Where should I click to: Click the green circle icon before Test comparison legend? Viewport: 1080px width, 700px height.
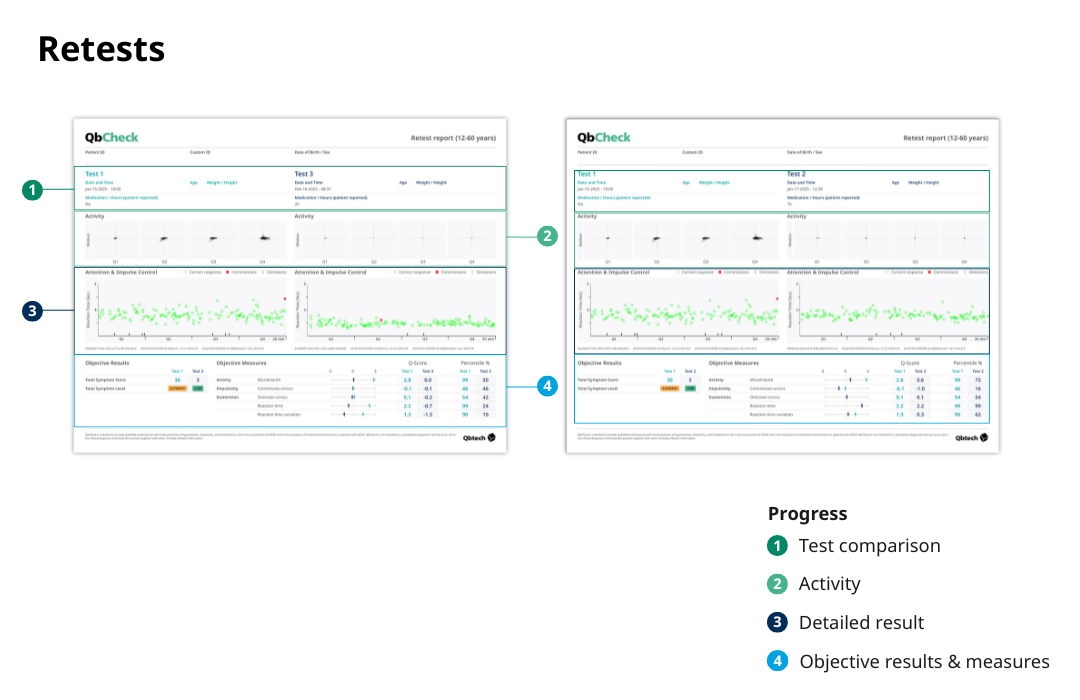tap(778, 546)
